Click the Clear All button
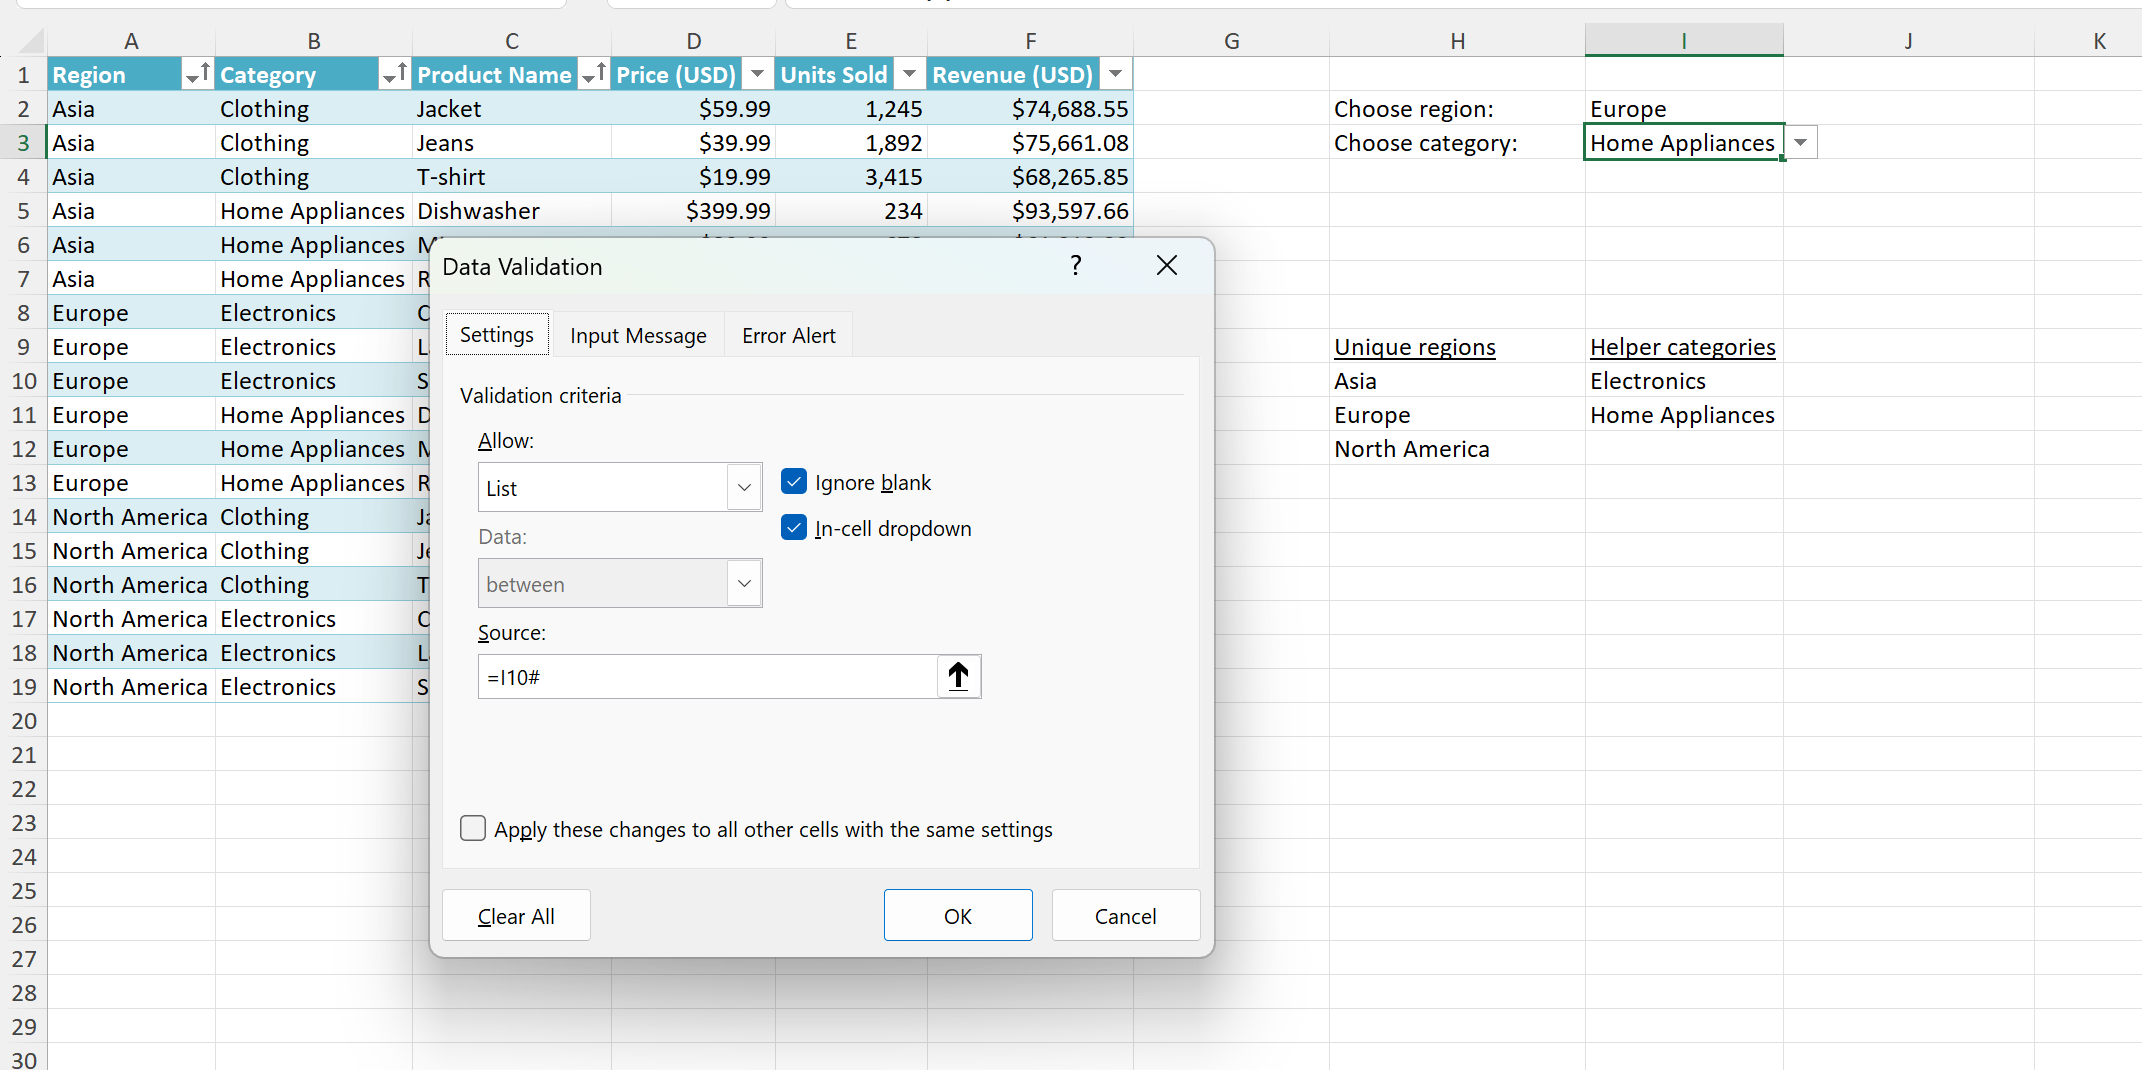 tap(516, 916)
